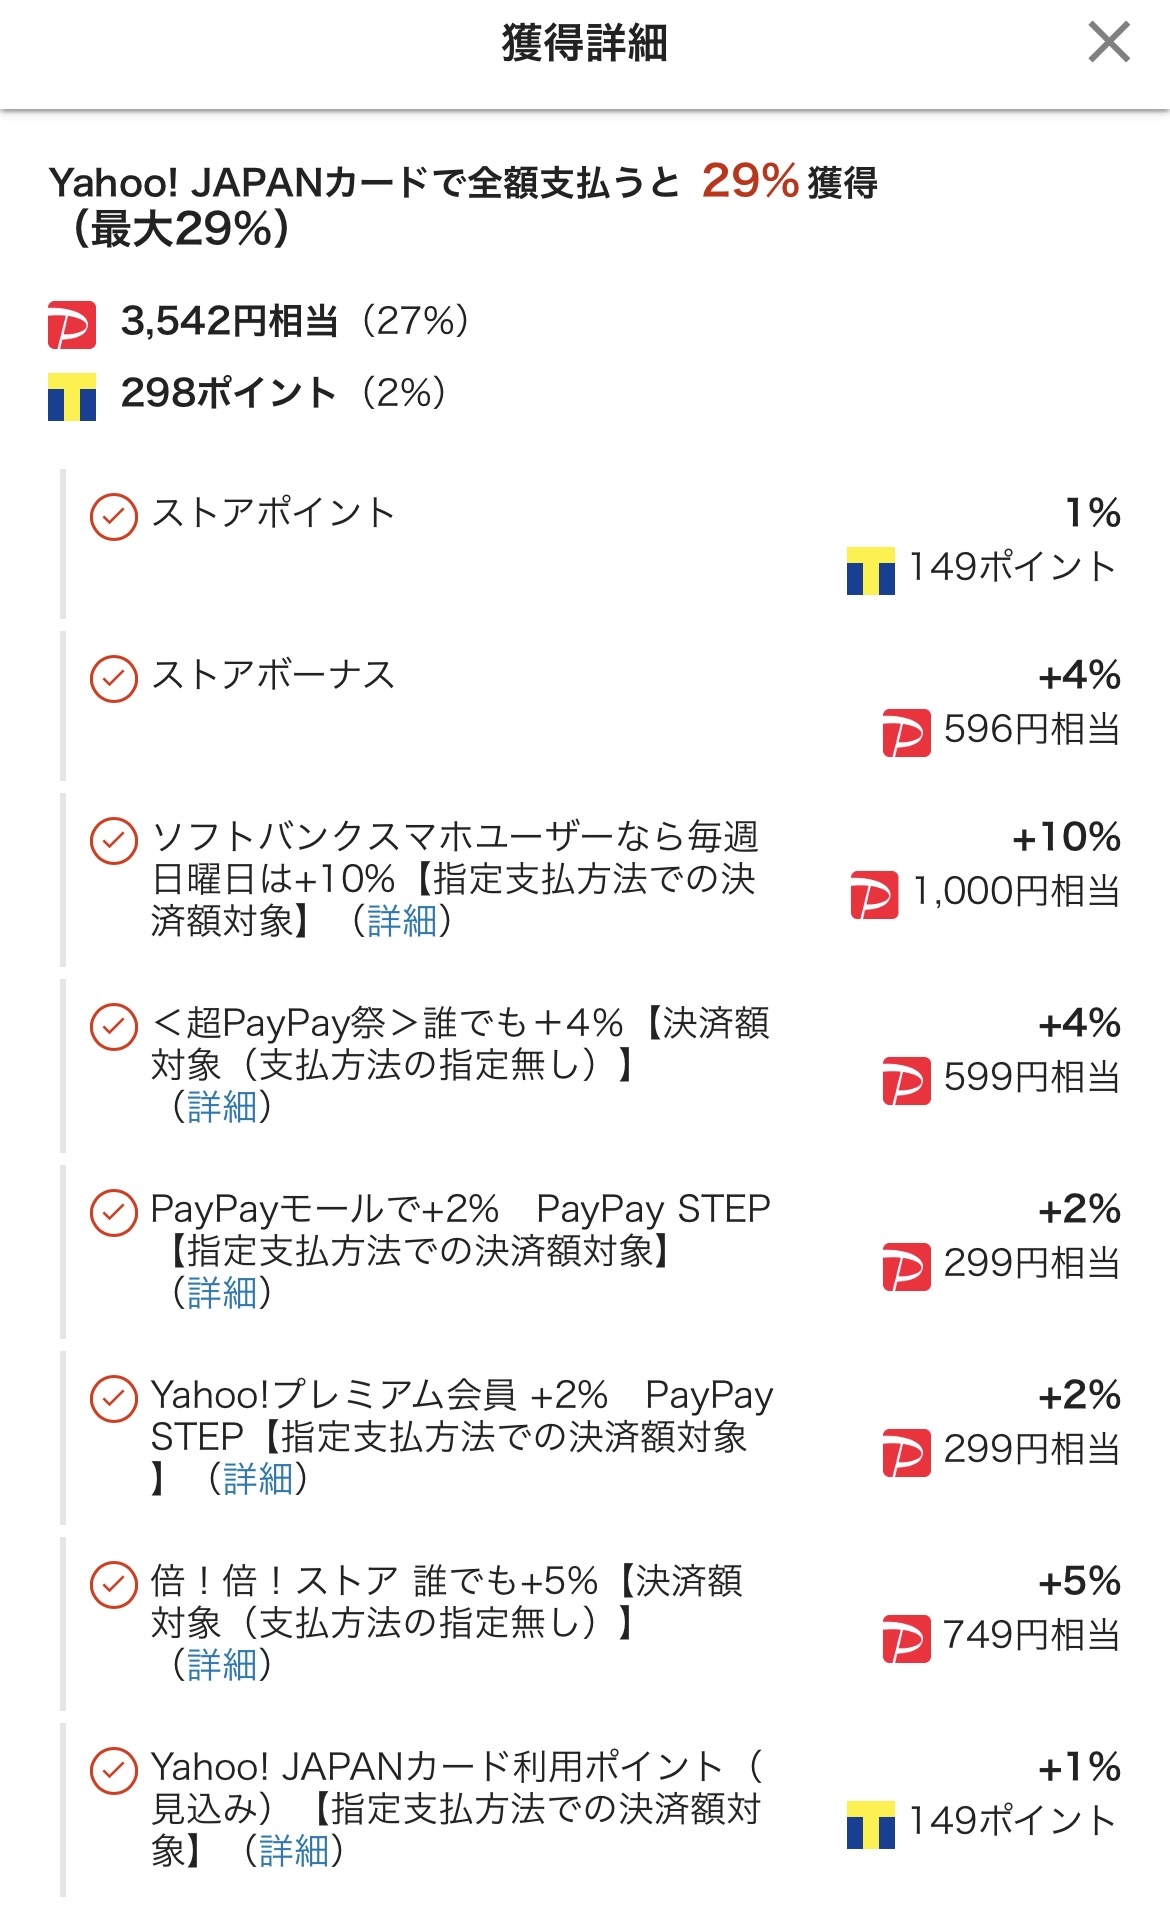Viewport: 1170px width, 1911px height.
Task: Open 詳細 link for ソフトバンクスマホユーザー +10%
Action: click(x=402, y=920)
